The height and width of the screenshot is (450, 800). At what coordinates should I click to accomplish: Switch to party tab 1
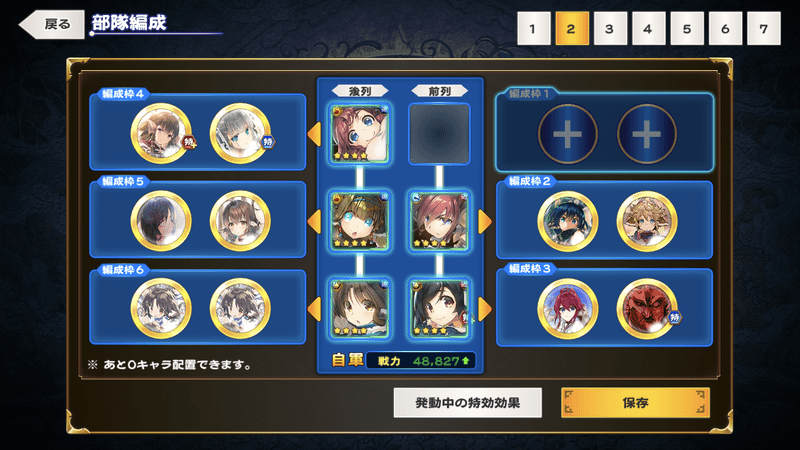tap(533, 29)
